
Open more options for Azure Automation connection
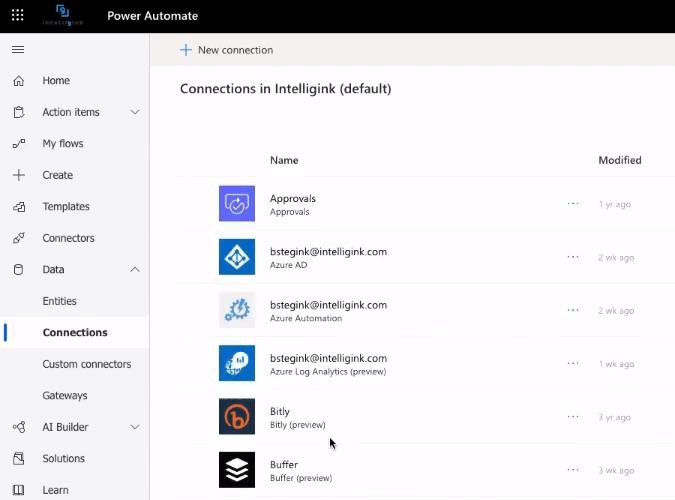(573, 310)
